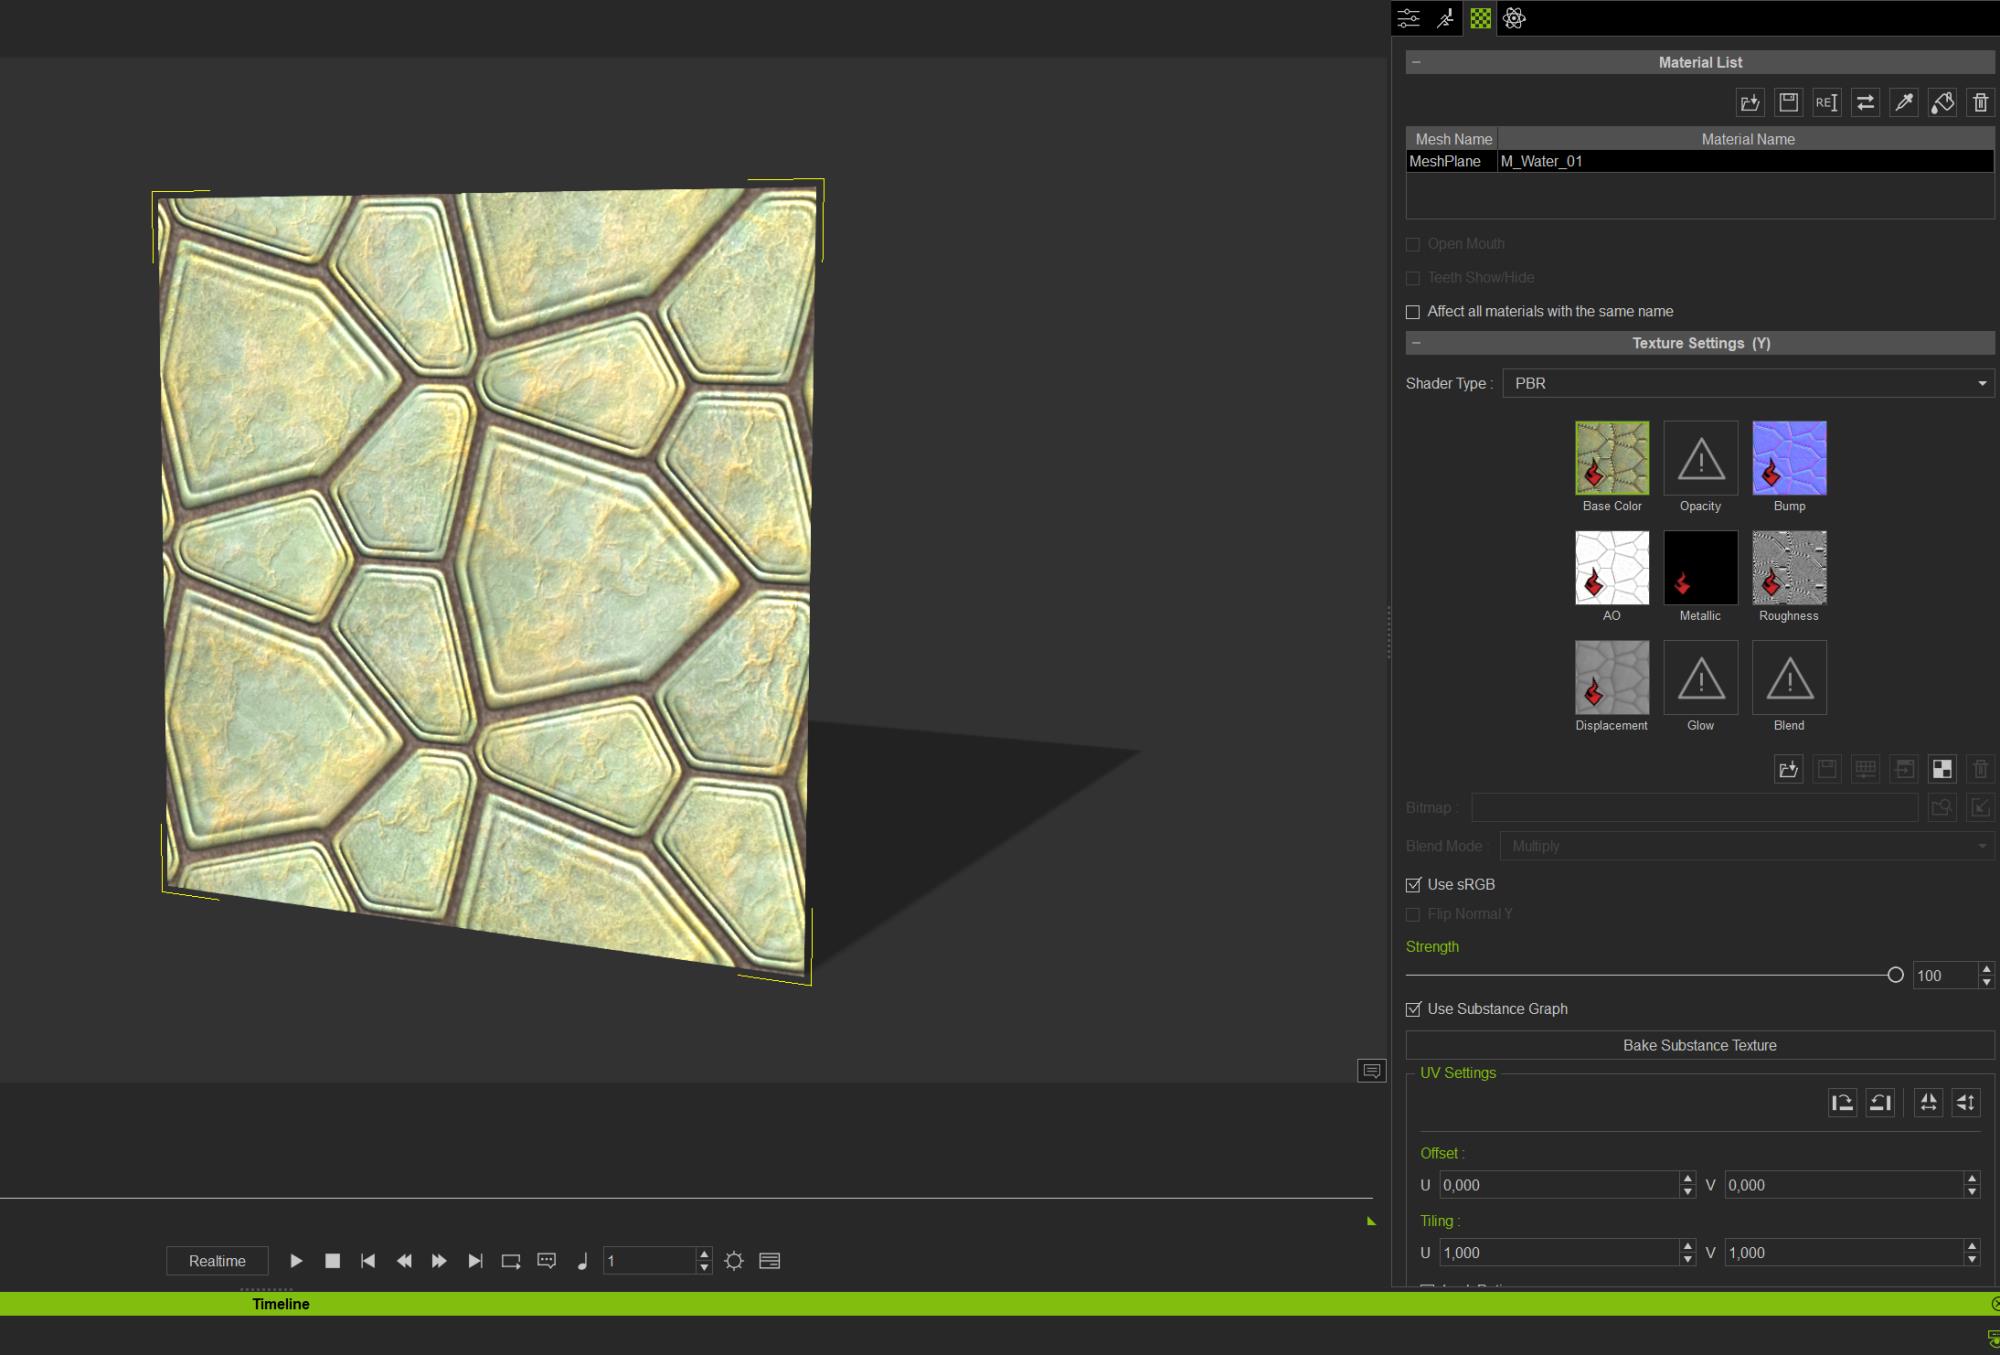Step to previous frame
2000x1355 pixels.
tap(404, 1261)
